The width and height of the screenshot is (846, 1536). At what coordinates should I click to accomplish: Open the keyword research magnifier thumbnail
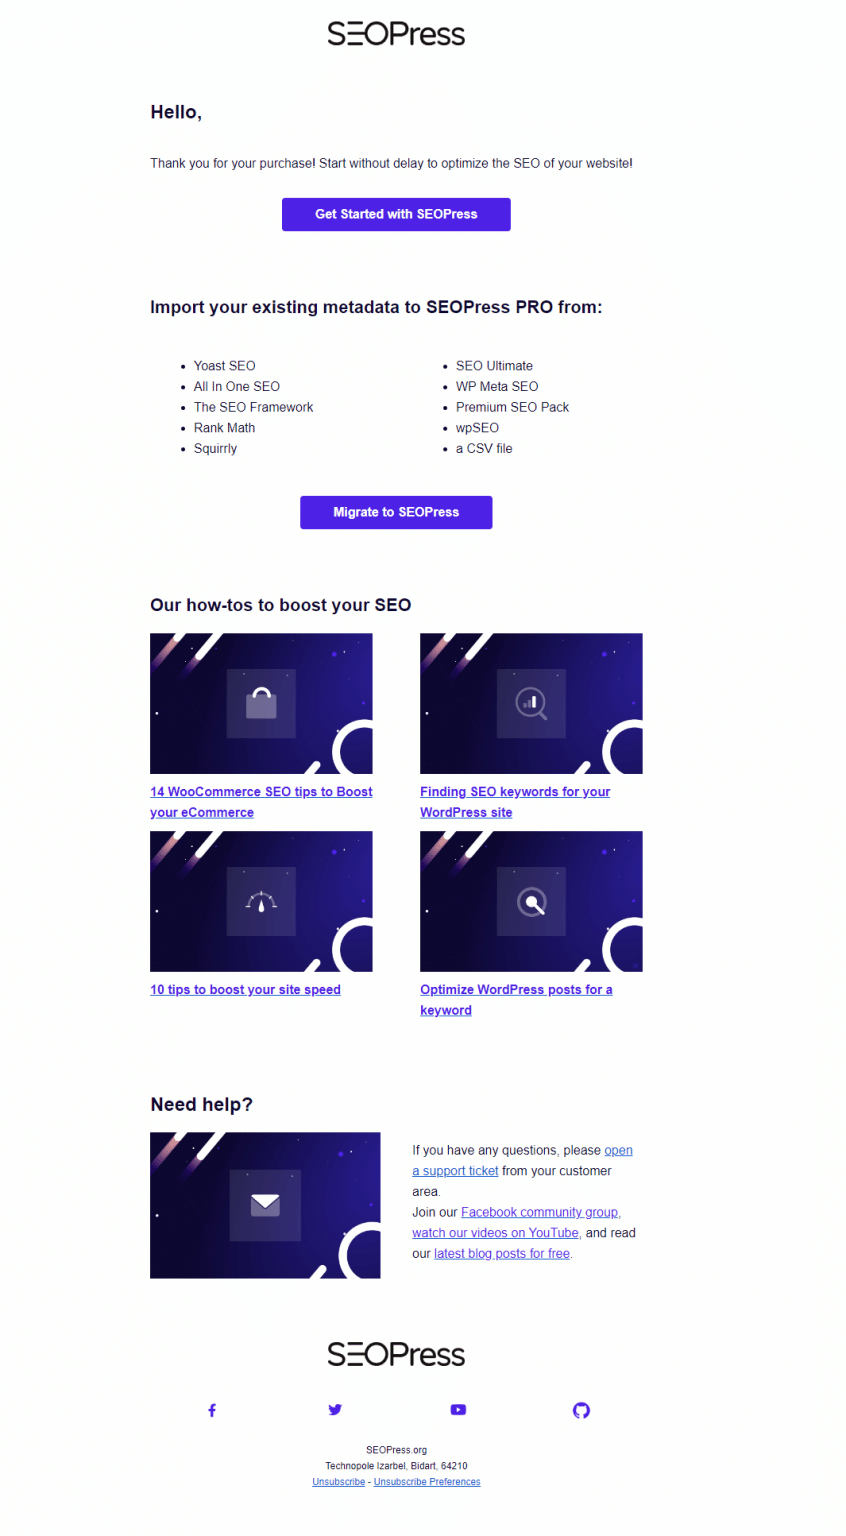pyautogui.click(x=531, y=703)
